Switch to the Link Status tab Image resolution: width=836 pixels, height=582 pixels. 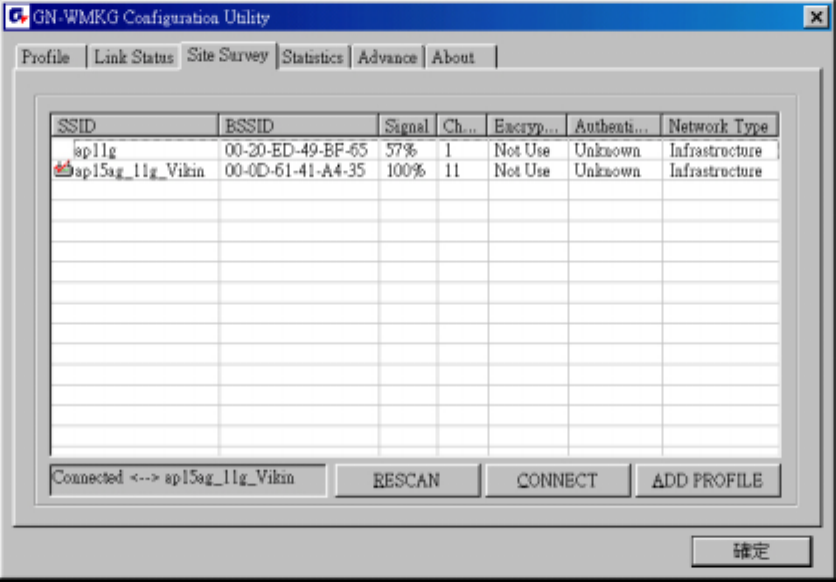(134, 57)
